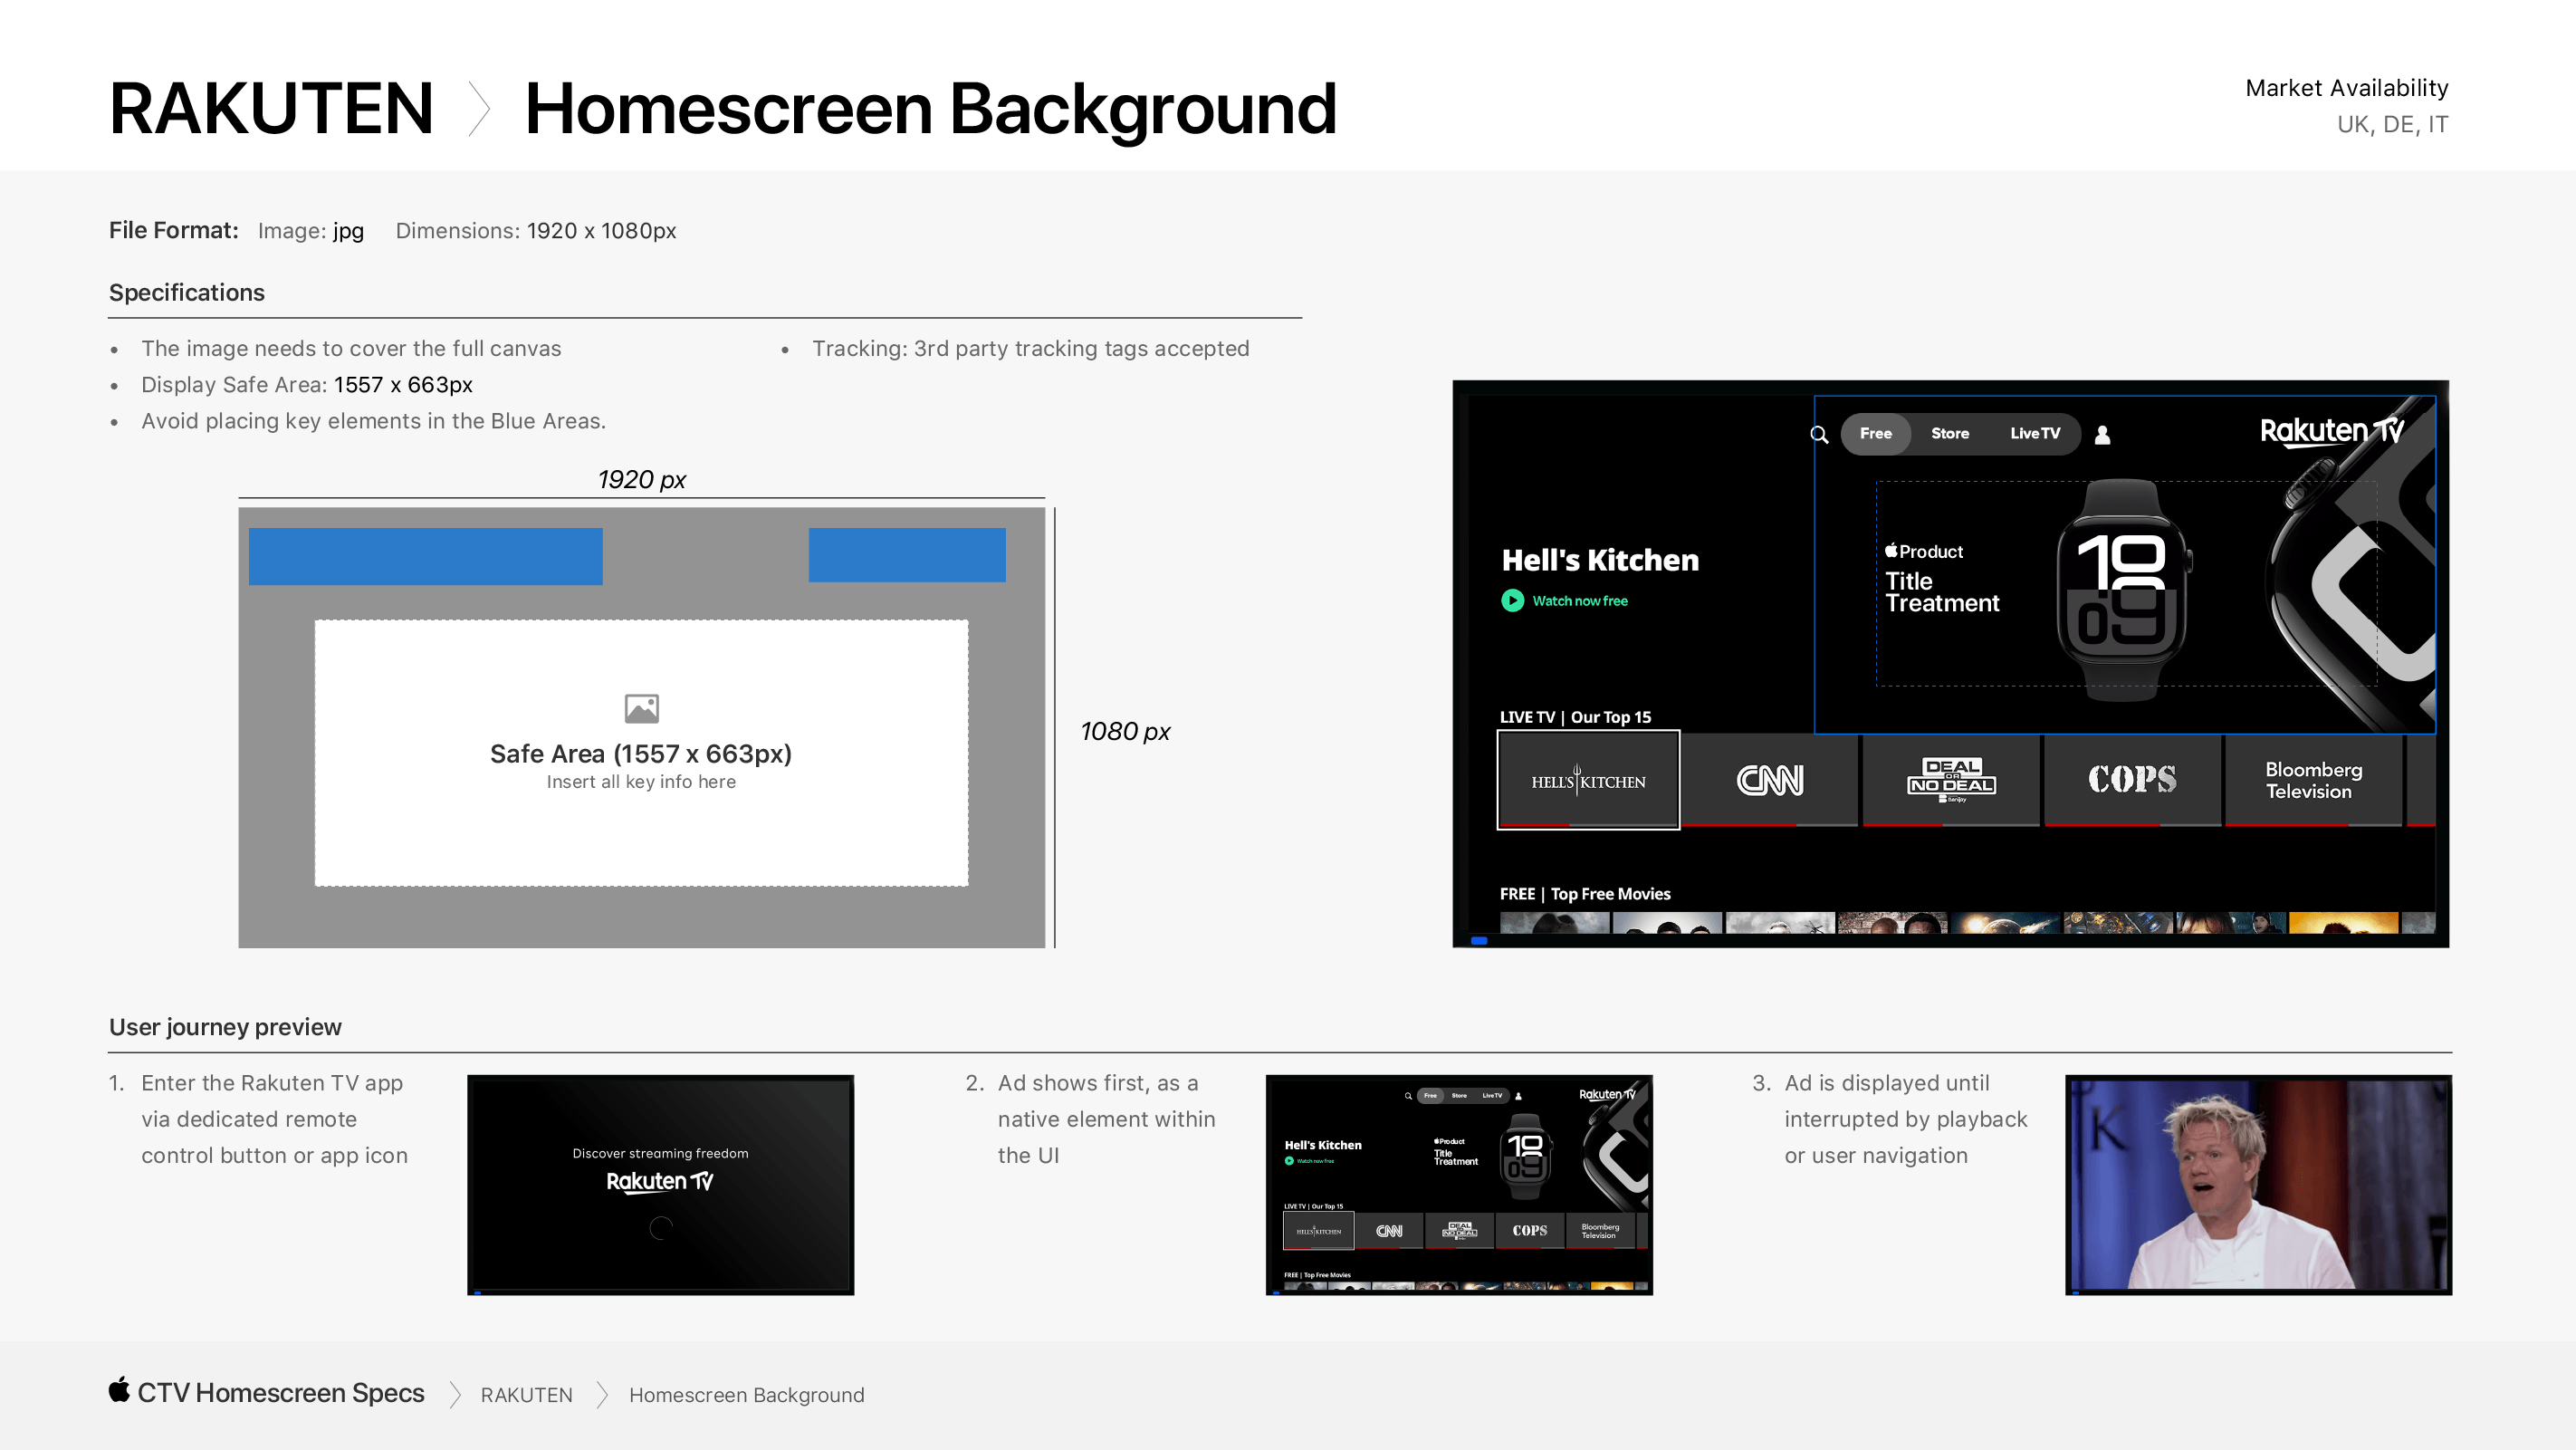Click the COPS channel tile
The width and height of the screenshot is (2576, 1450).
[x=2131, y=780]
